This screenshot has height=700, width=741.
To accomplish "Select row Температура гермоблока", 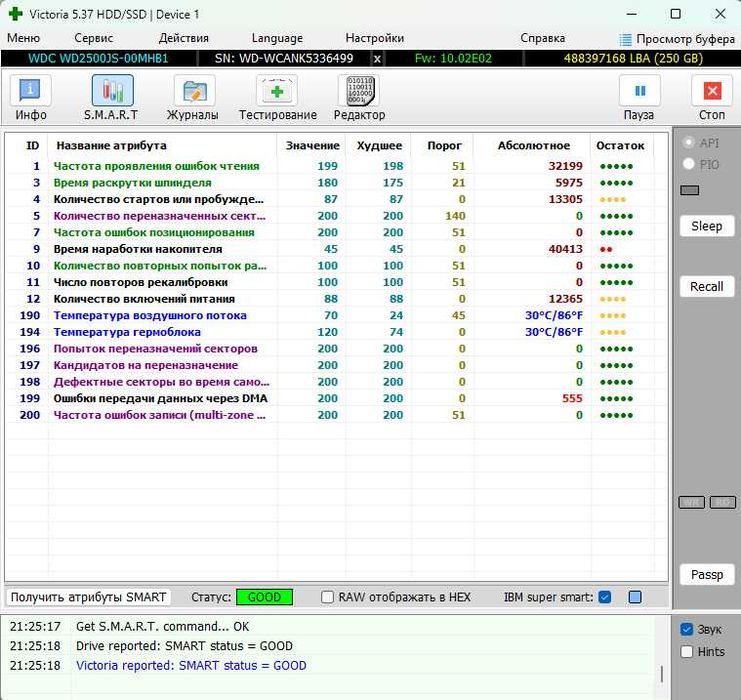I will tap(336, 332).
